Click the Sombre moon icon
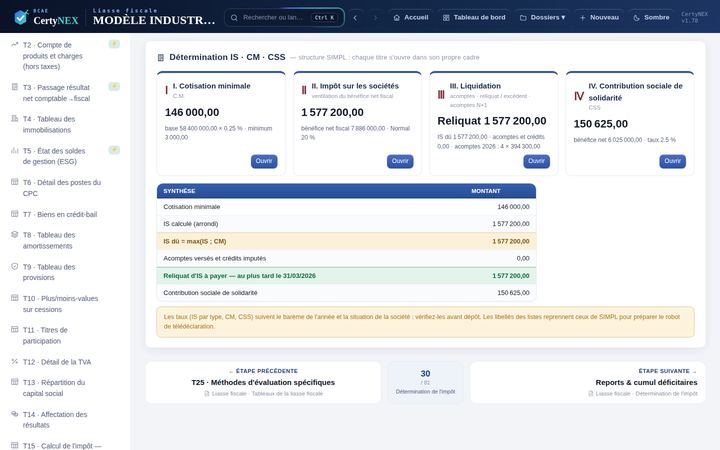The height and width of the screenshot is (450, 720). click(x=636, y=17)
